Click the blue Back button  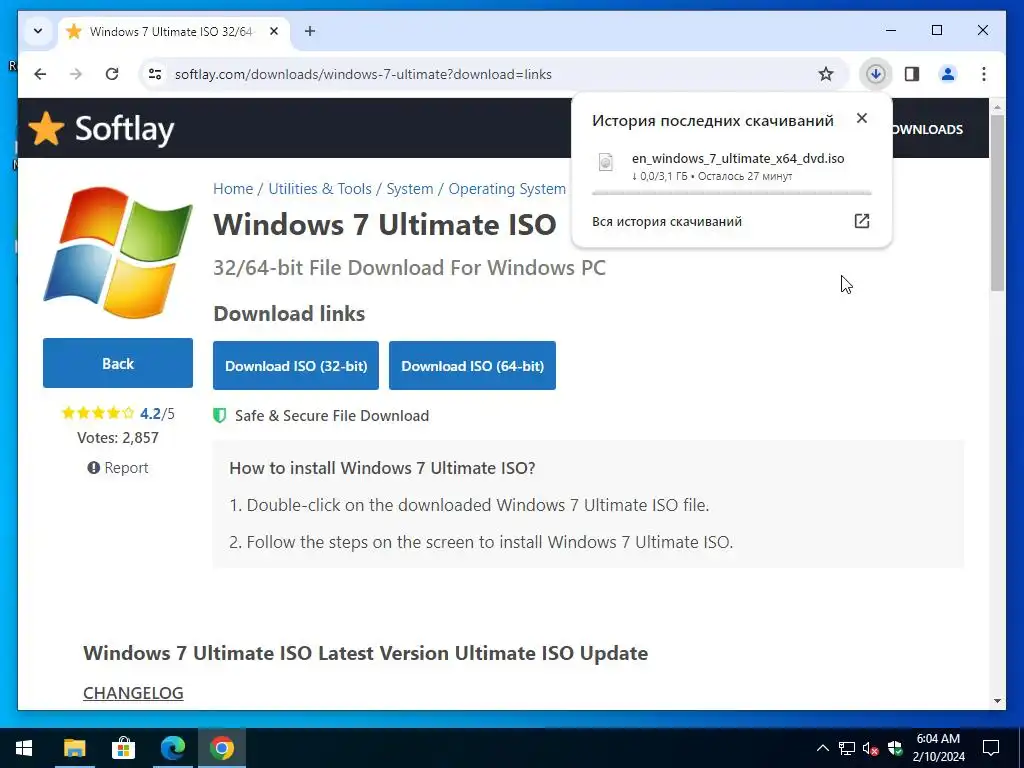[118, 363]
